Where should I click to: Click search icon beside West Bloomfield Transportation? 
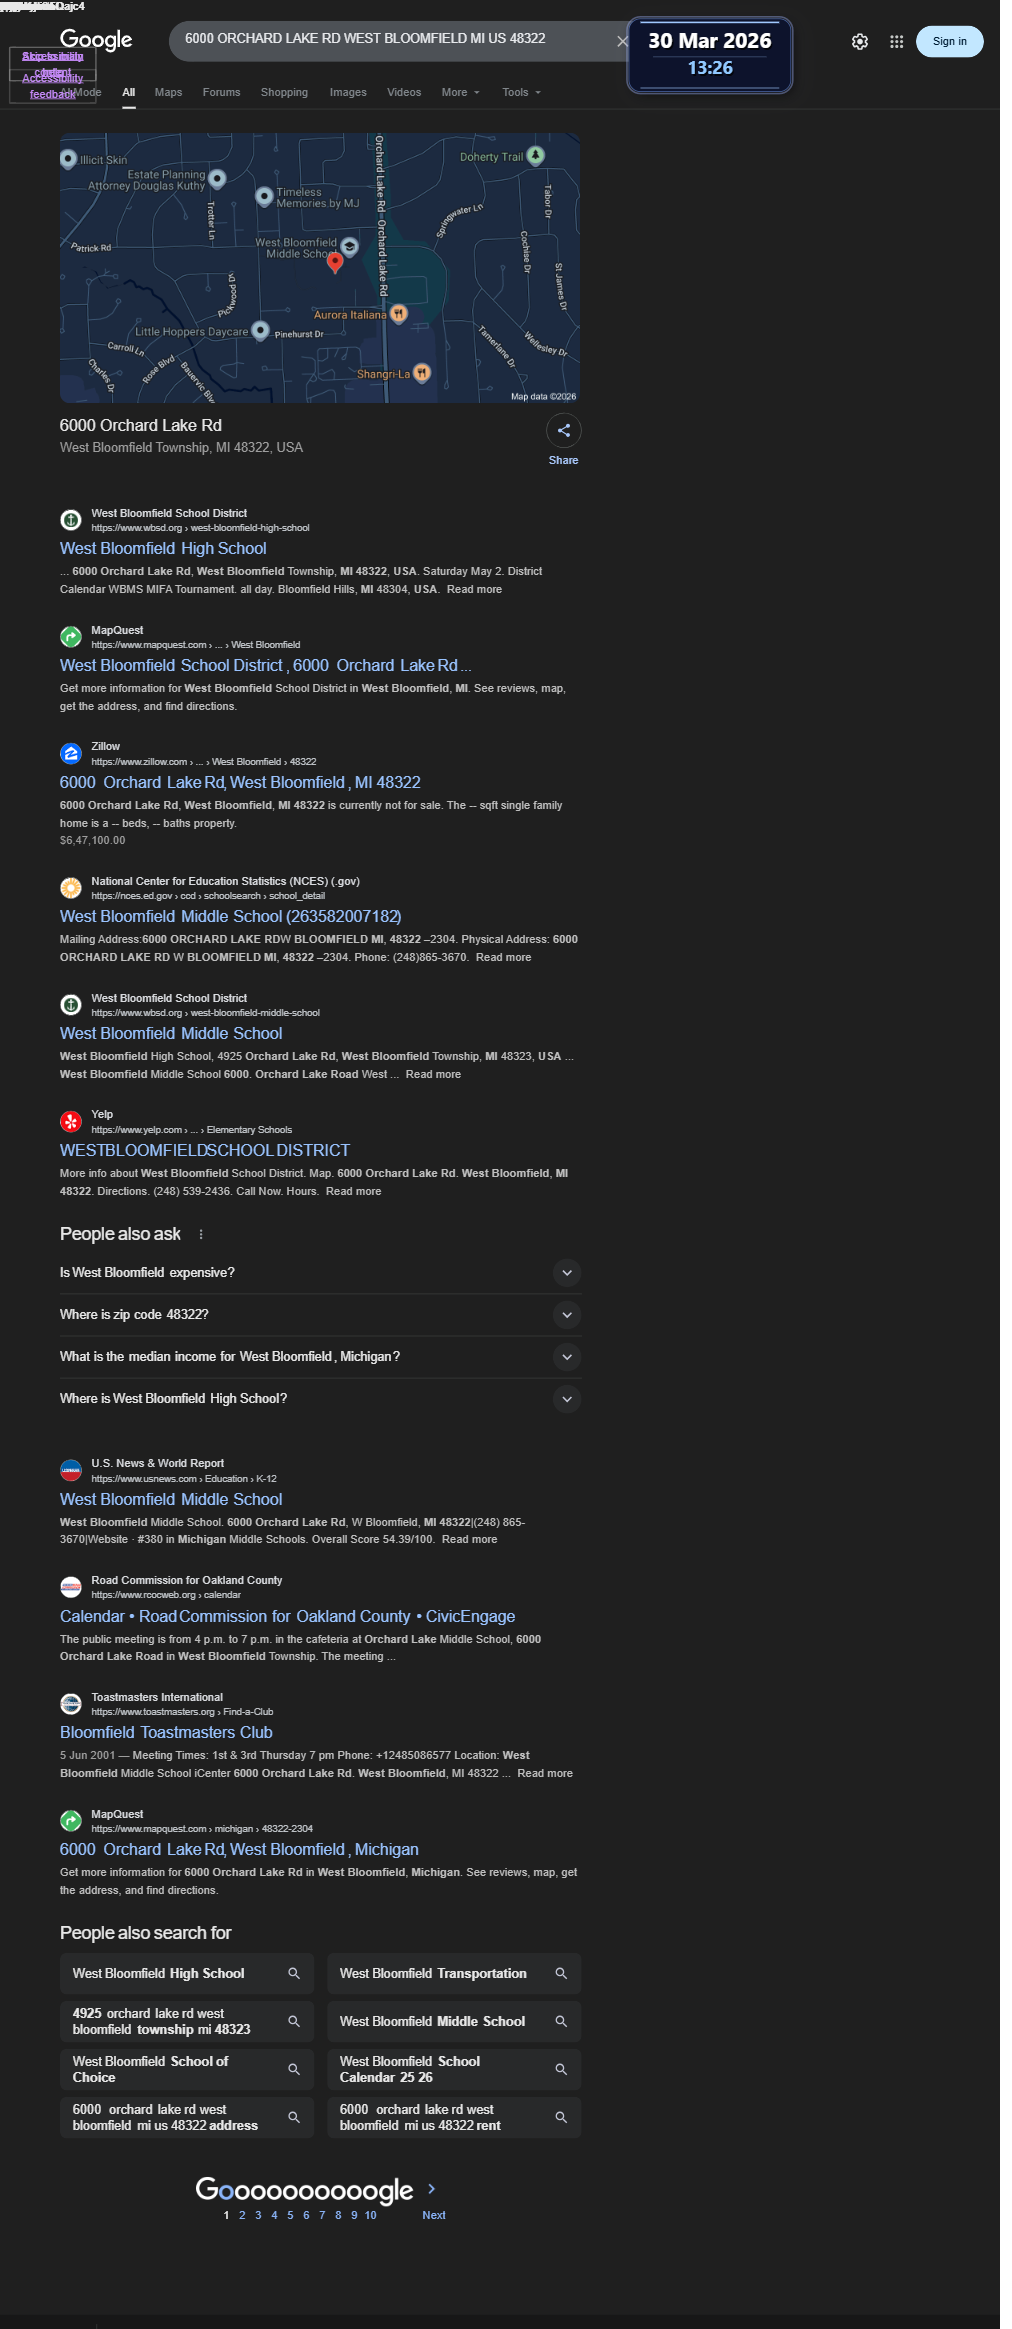pos(561,1973)
